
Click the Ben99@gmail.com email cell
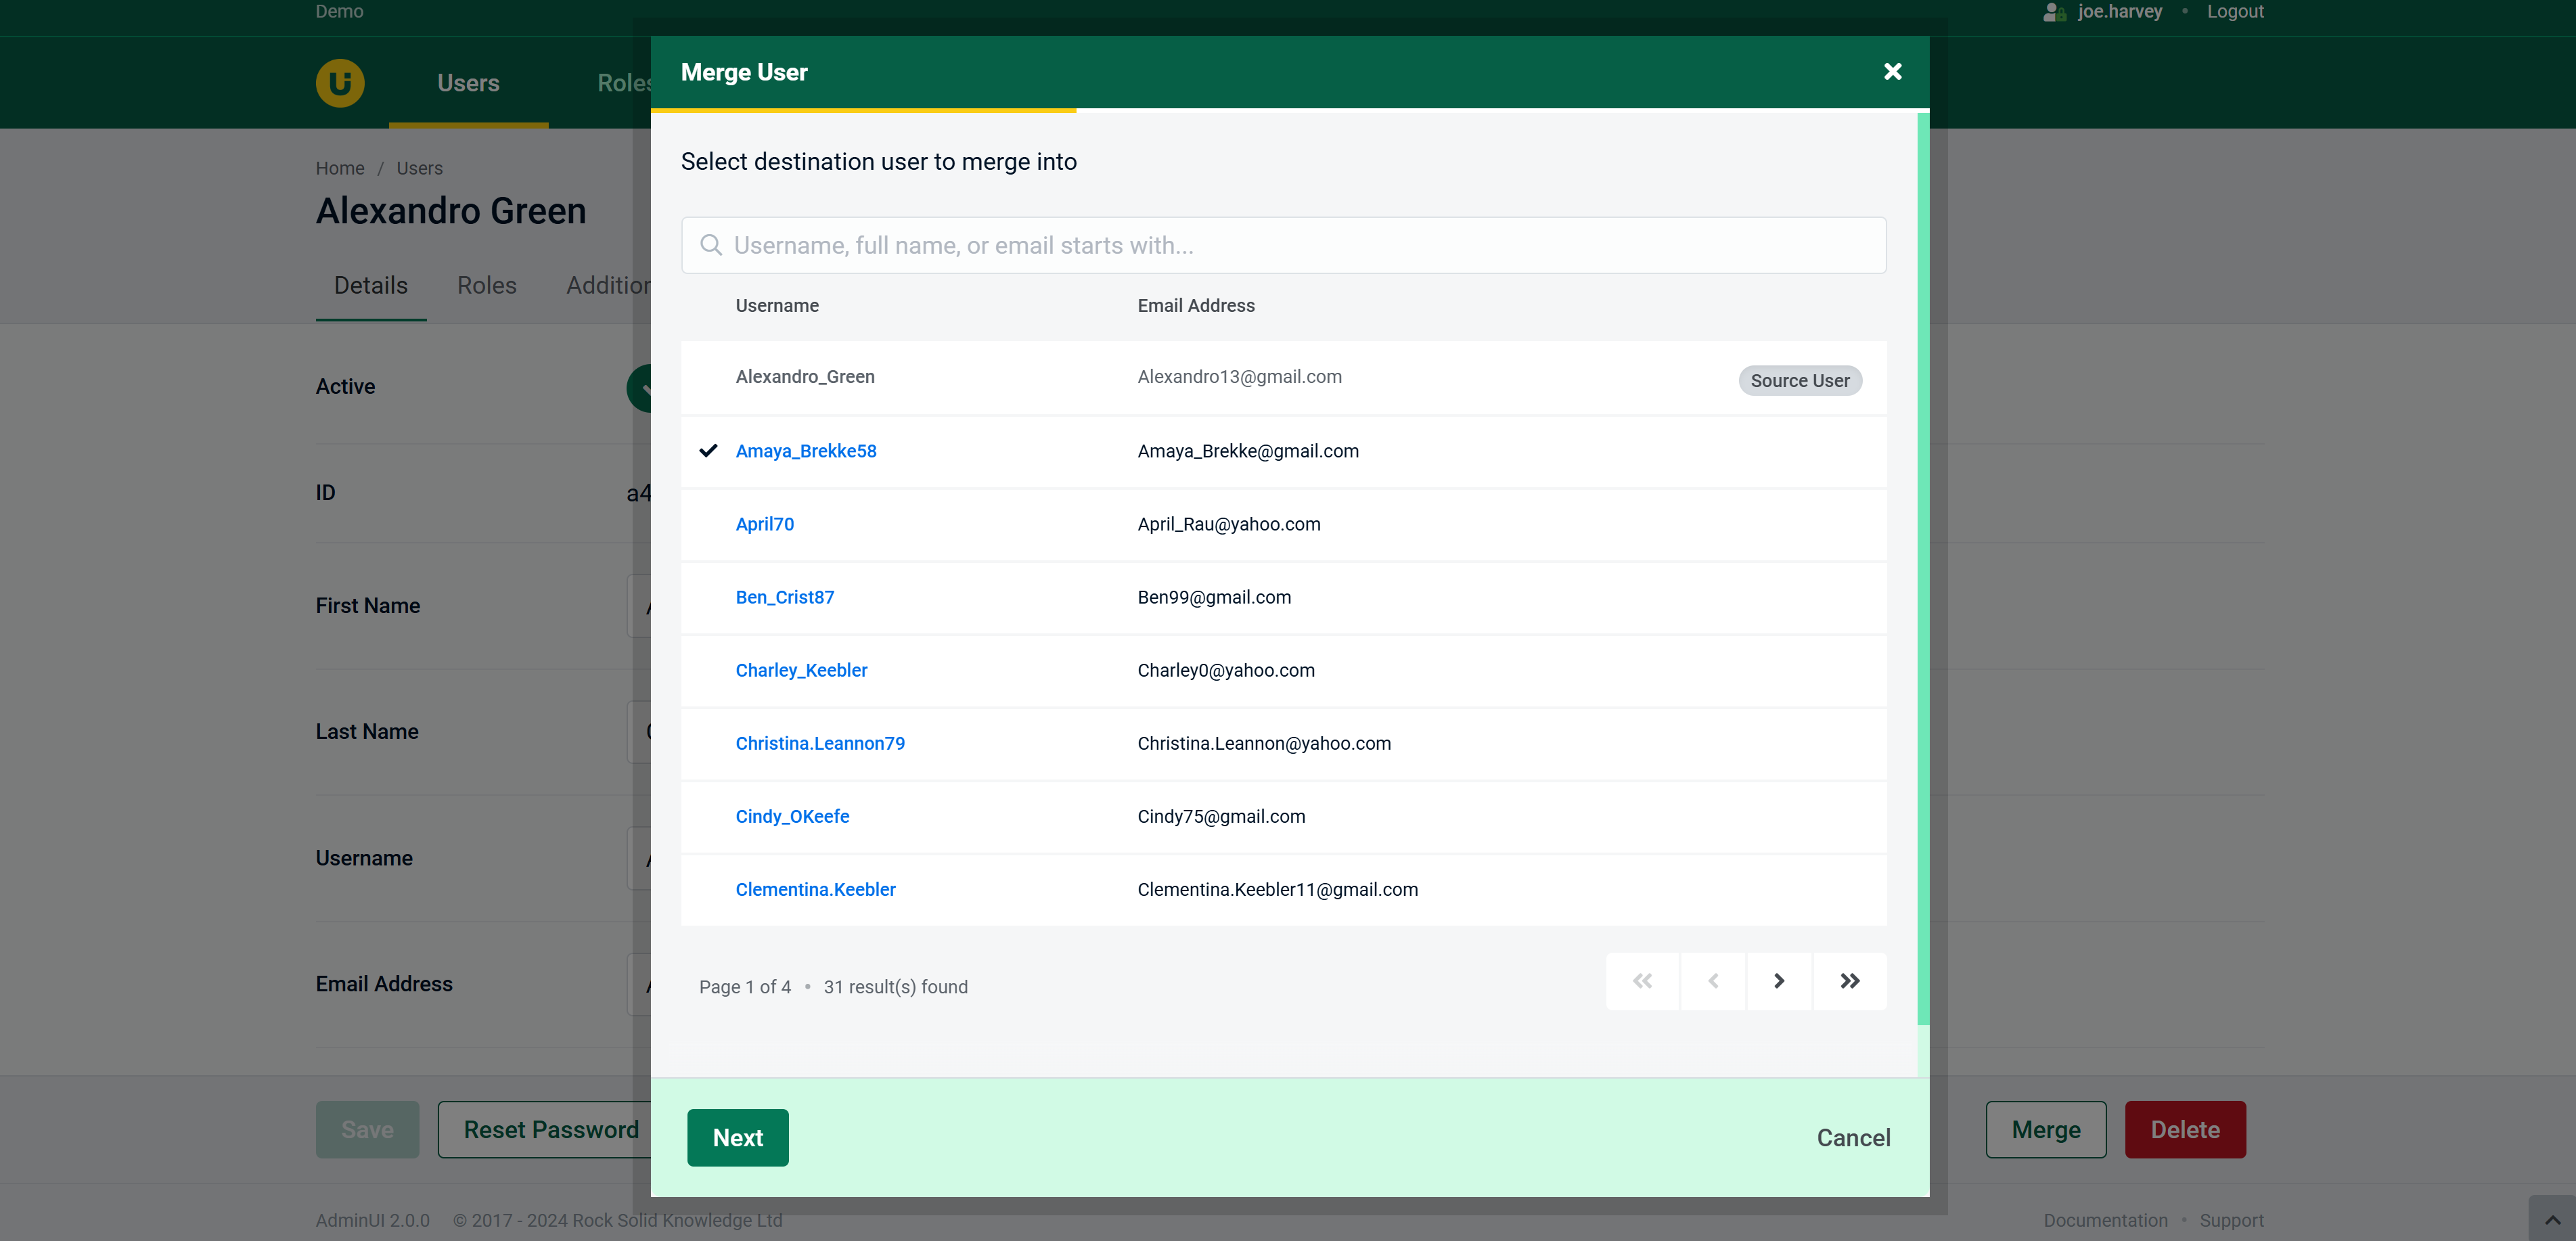[1214, 597]
